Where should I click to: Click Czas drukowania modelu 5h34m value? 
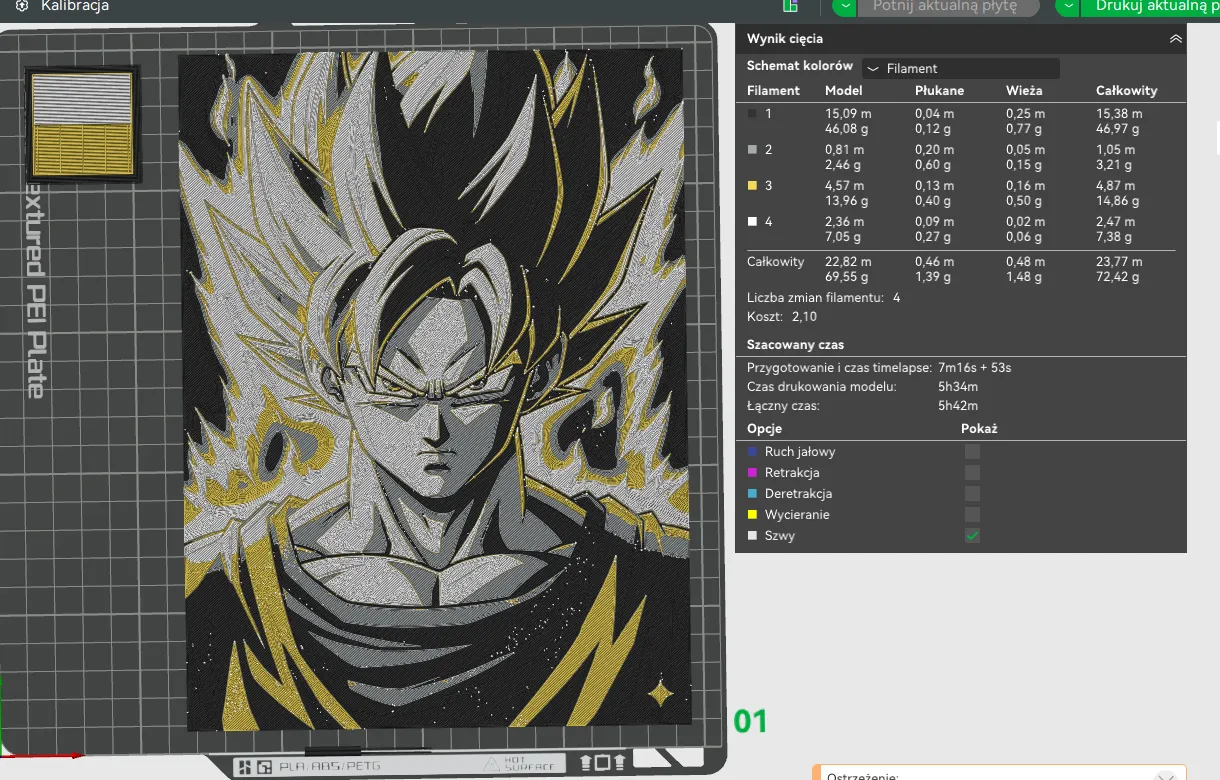click(958, 387)
